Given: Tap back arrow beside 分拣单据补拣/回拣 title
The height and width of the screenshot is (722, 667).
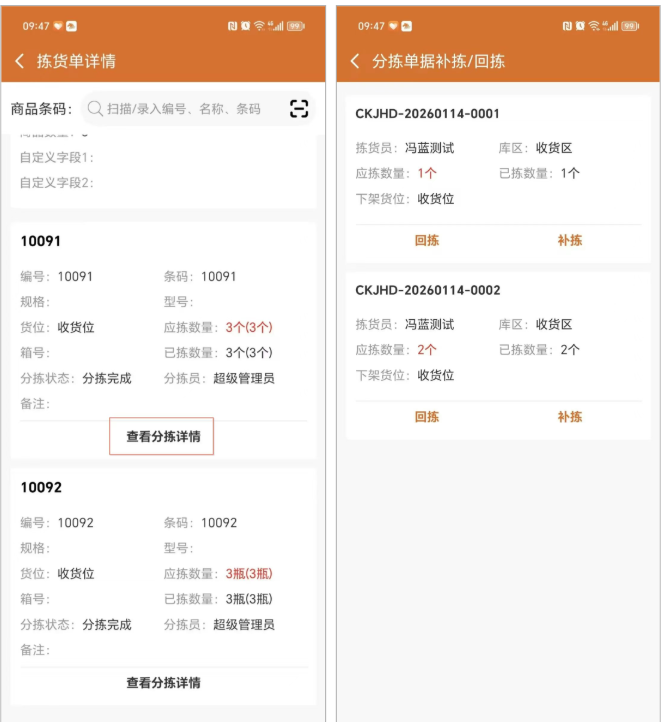Looking at the screenshot, I should coord(355,62).
